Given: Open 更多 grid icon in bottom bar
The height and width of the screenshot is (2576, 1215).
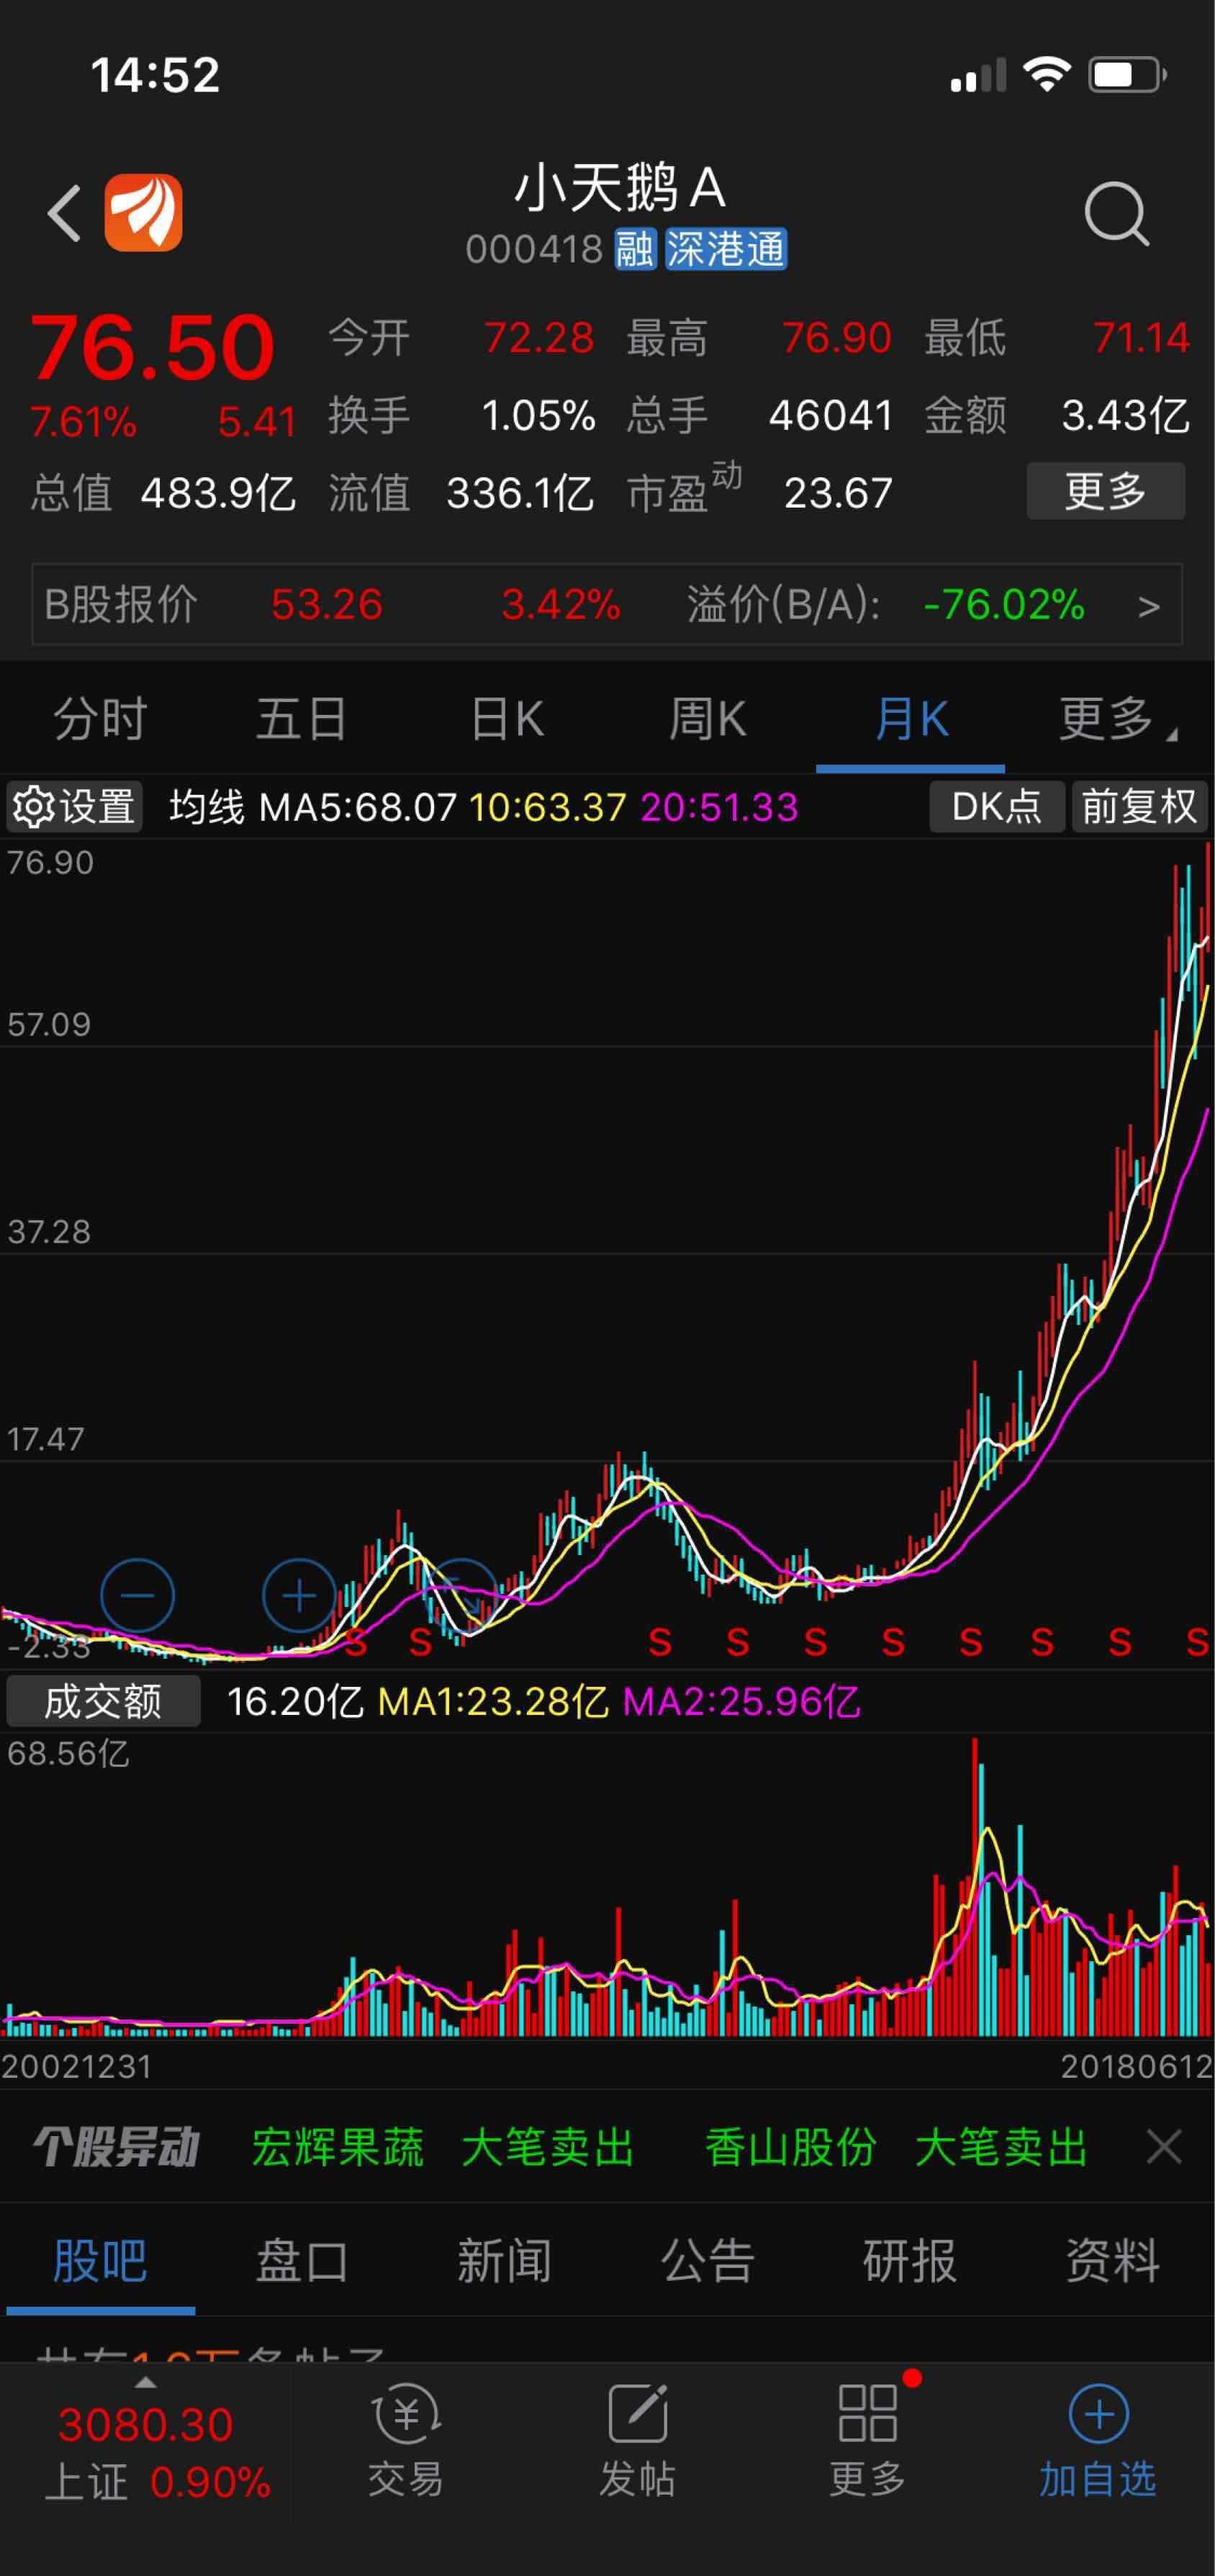Looking at the screenshot, I should 867,2440.
